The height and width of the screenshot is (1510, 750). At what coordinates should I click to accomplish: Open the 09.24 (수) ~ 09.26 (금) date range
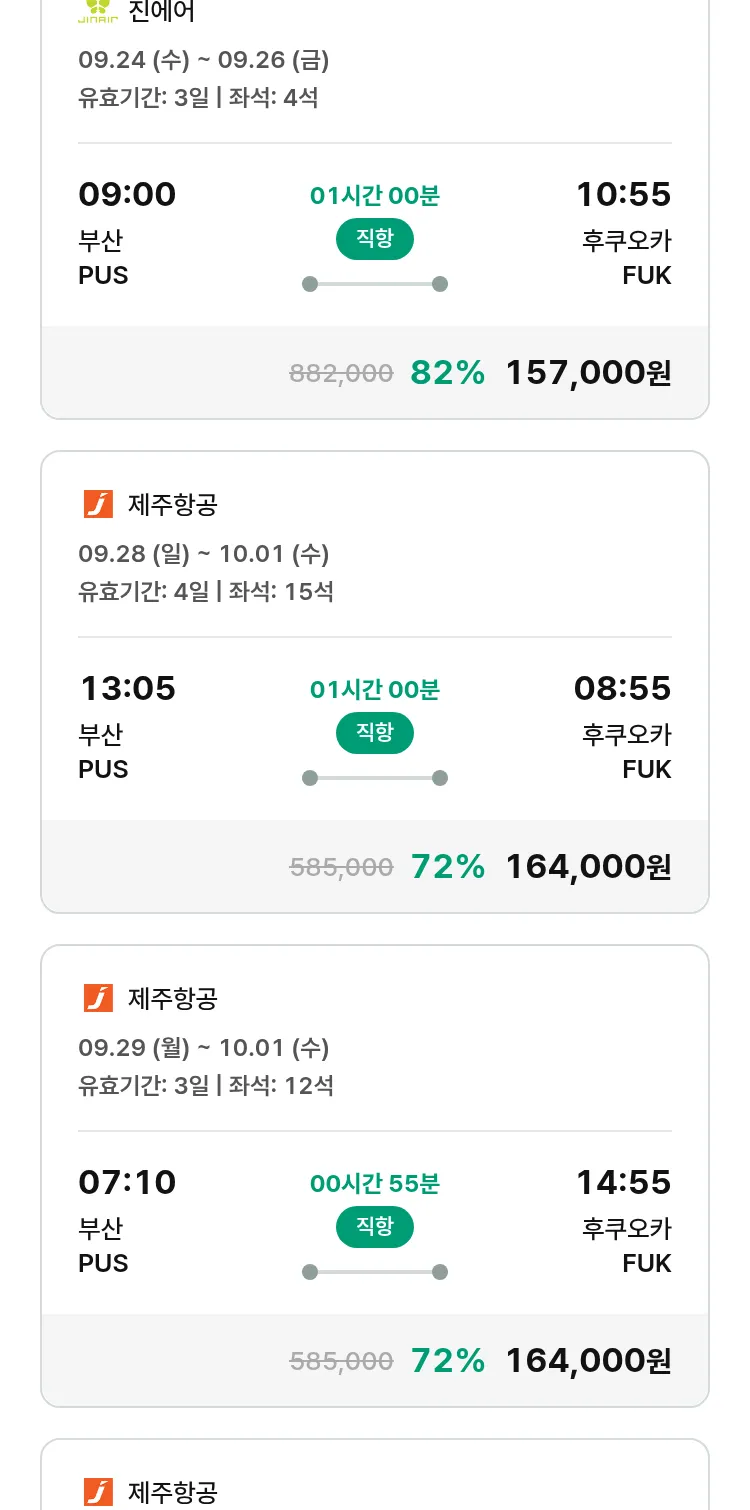point(204,60)
